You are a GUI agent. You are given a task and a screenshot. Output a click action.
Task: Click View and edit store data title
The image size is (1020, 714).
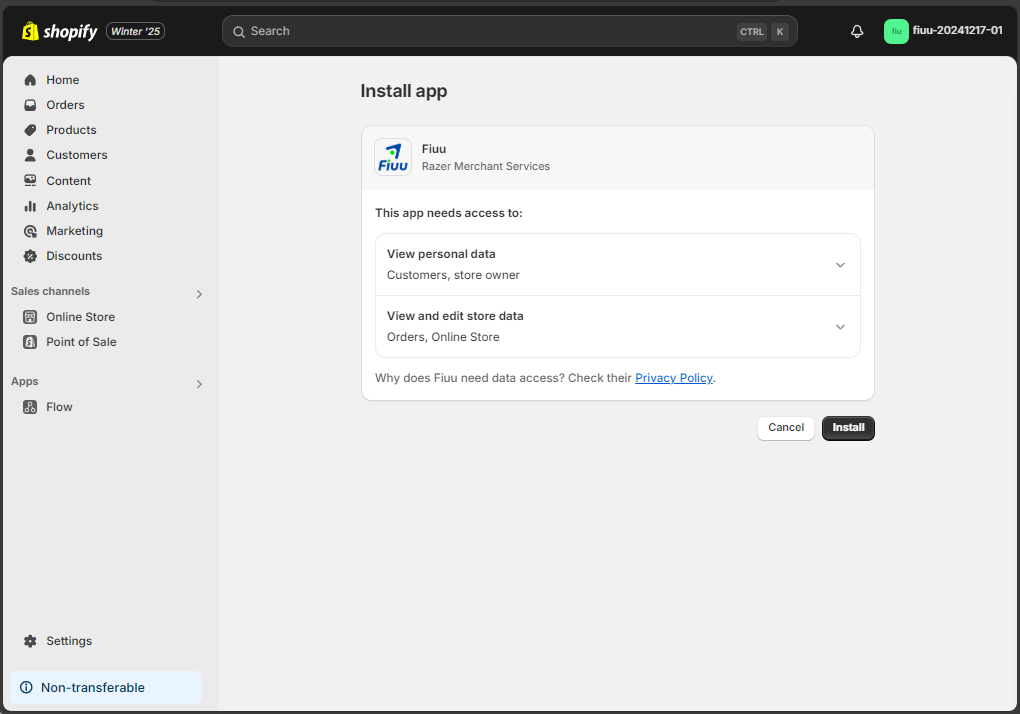[455, 316]
